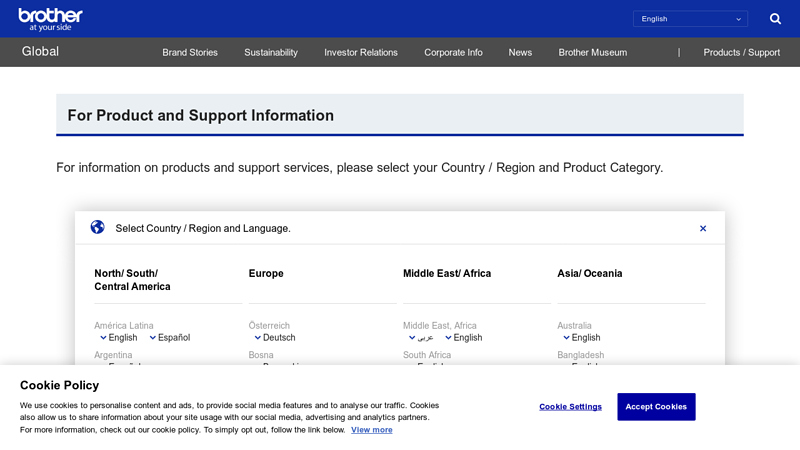Open Investor Relations menu
Screen dimensions: 800x450
point(361,53)
